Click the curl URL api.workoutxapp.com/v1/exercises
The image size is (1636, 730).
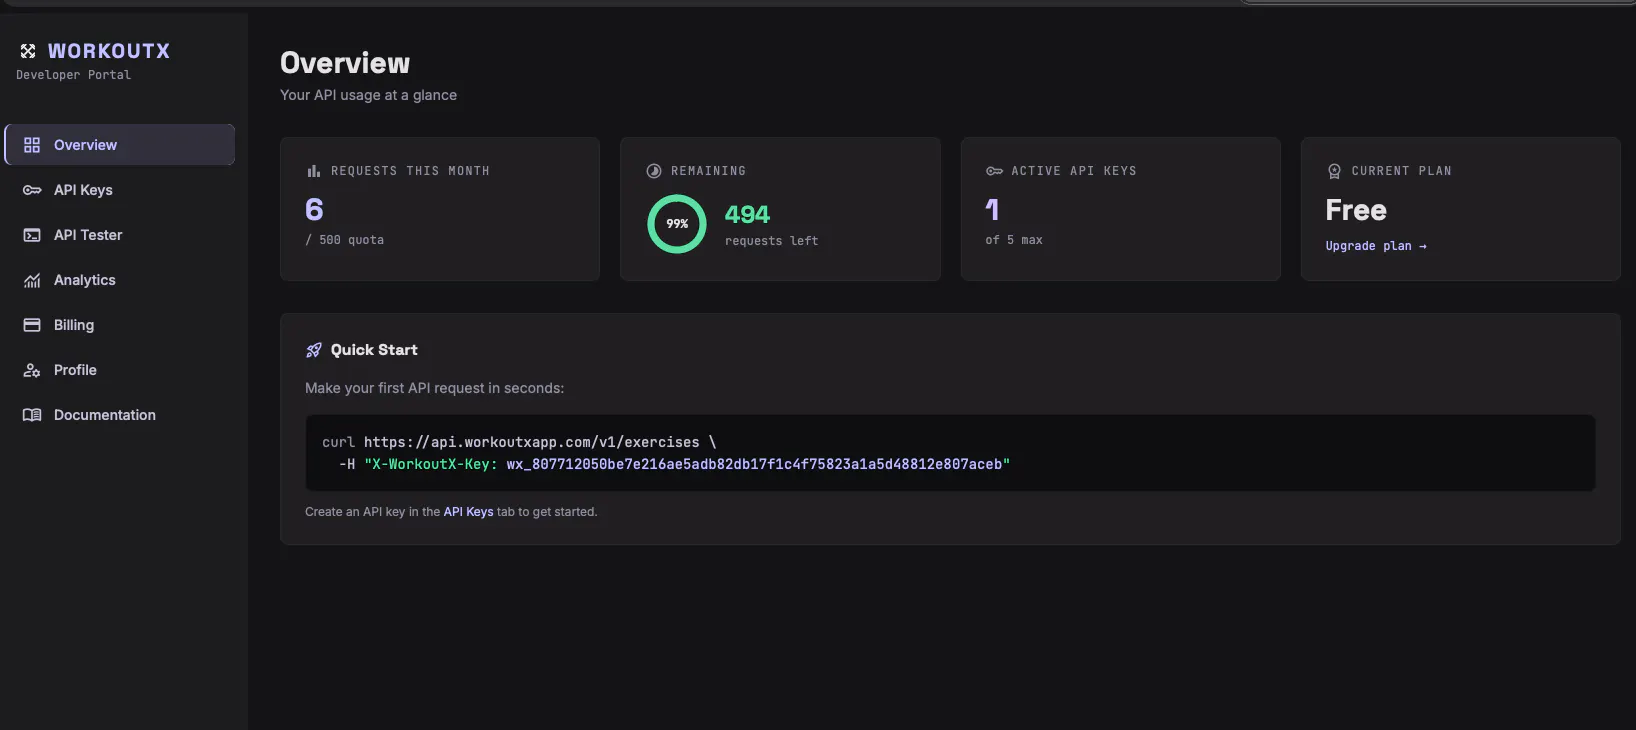point(532,442)
